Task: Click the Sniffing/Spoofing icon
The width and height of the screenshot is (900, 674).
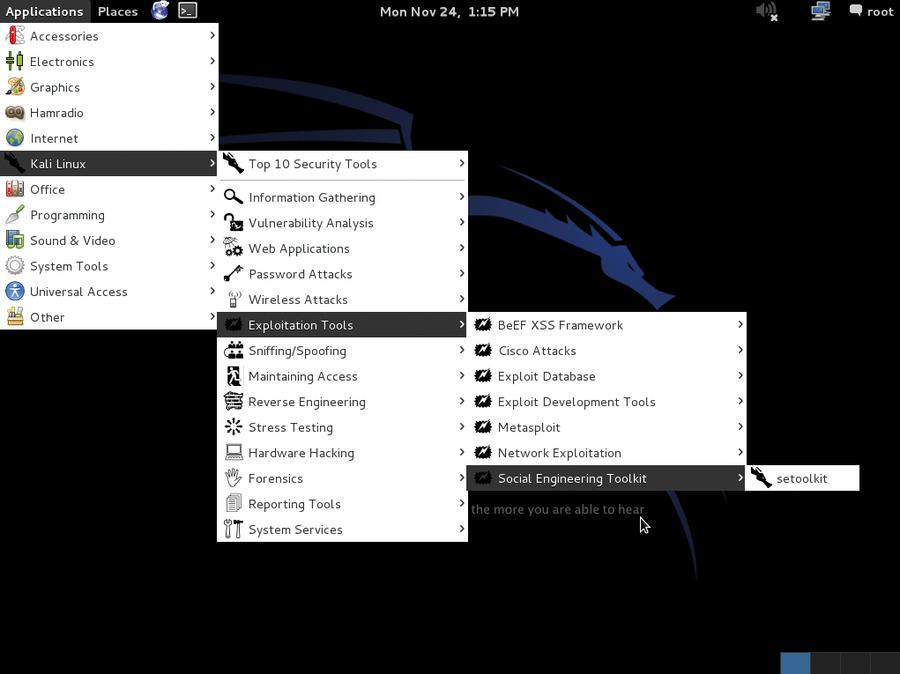Action: click(233, 350)
